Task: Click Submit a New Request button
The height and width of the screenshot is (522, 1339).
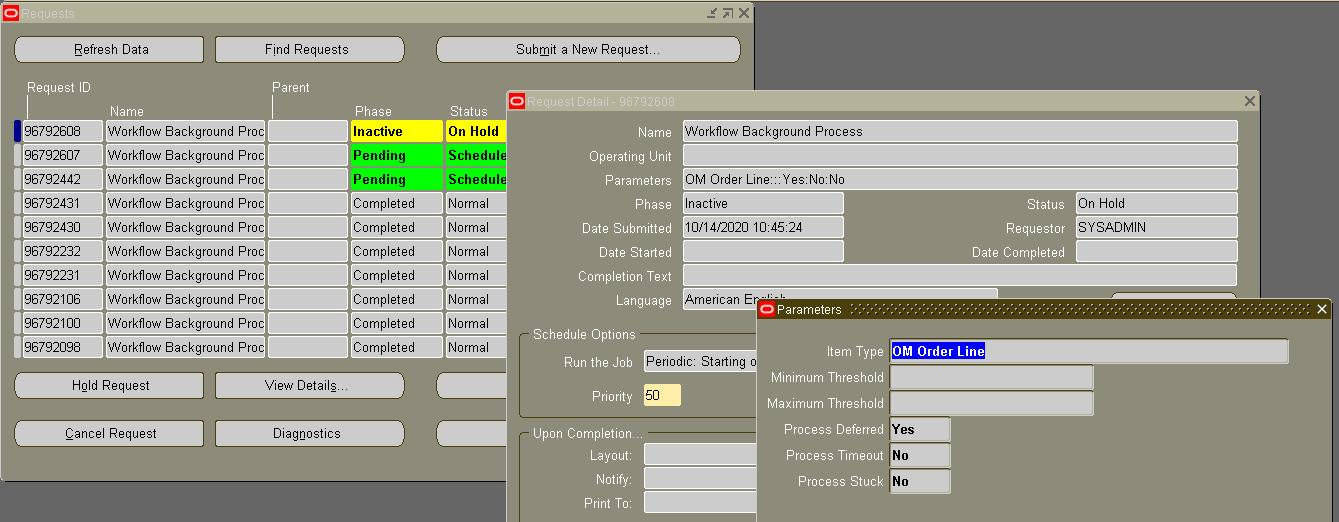Action: pyautogui.click(x=588, y=49)
